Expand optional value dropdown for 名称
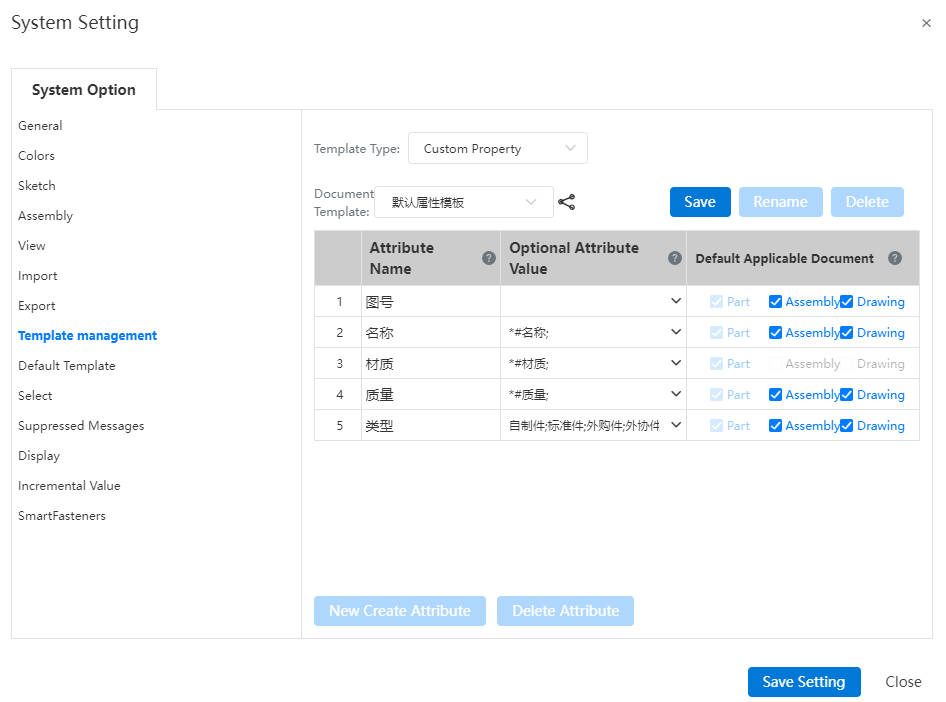Screen dimensions: 946x702 (676, 332)
